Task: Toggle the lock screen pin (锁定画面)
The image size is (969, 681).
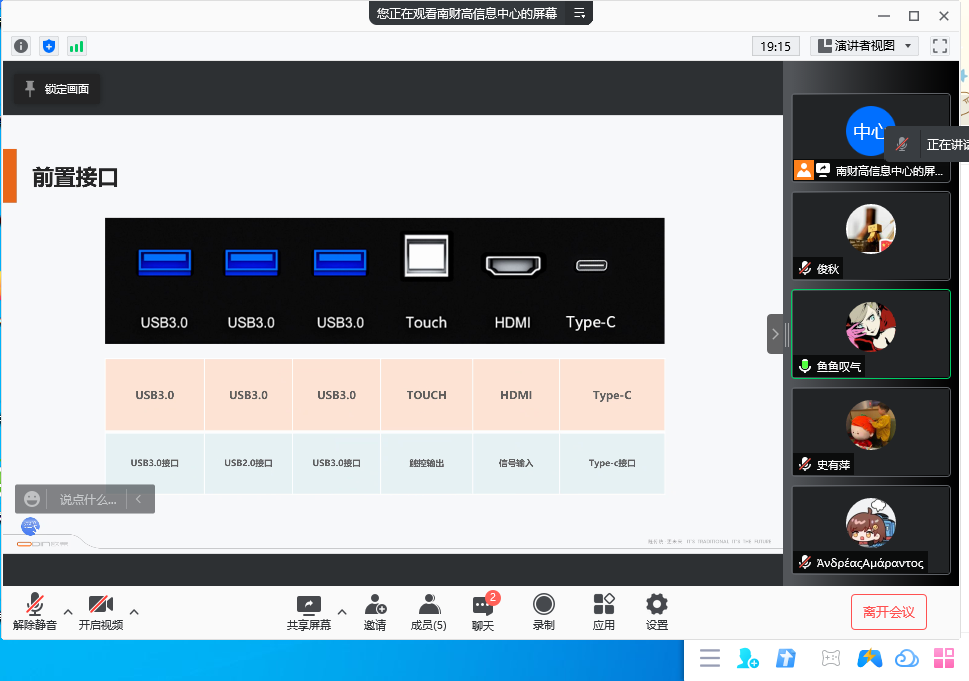Action: [56, 89]
